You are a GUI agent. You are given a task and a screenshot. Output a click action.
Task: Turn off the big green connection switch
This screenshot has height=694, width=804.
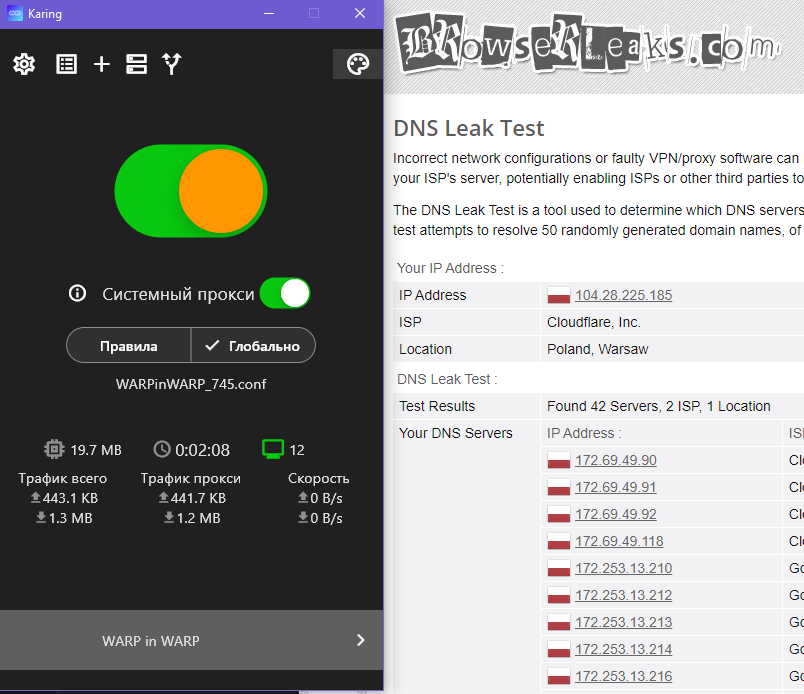pos(191,191)
